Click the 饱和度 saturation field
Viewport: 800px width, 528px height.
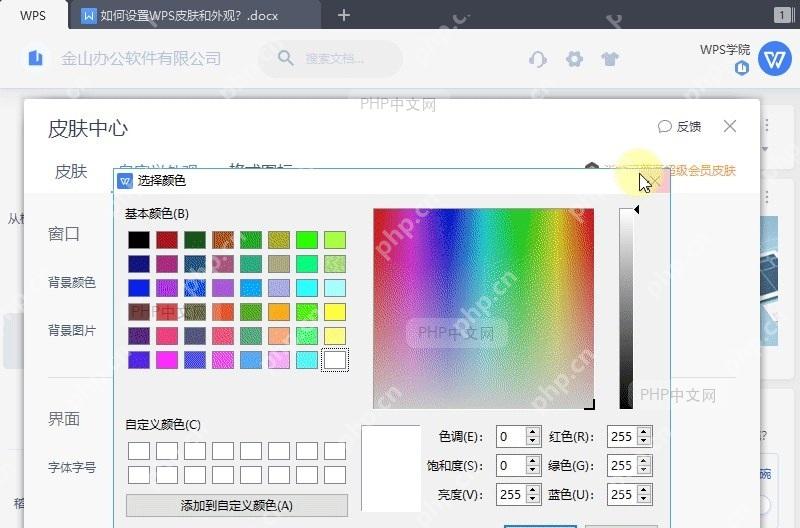(x=511, y=466)
